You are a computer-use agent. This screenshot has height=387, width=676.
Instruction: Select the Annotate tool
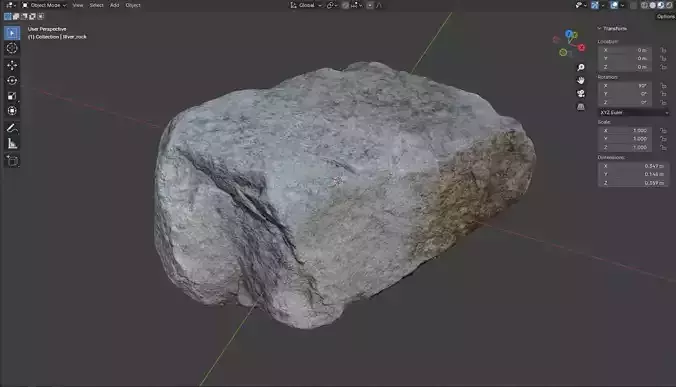(x=12, y=128)
